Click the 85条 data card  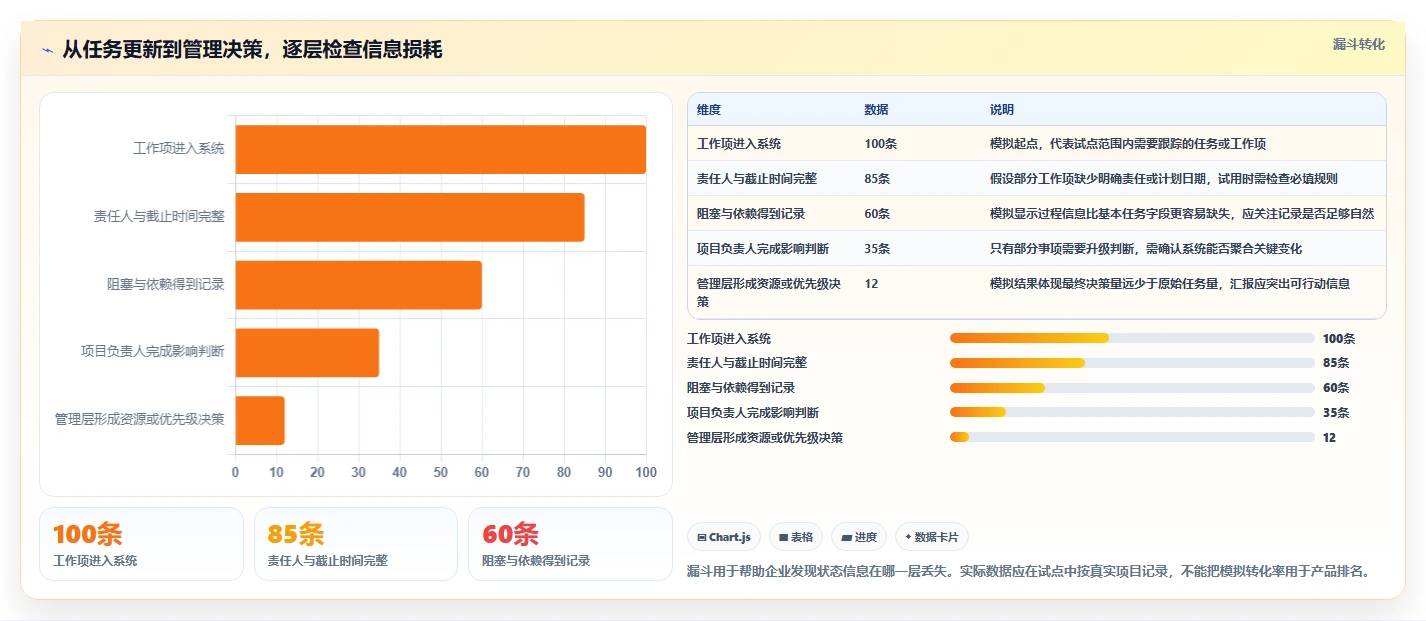[x=356, y=544]
